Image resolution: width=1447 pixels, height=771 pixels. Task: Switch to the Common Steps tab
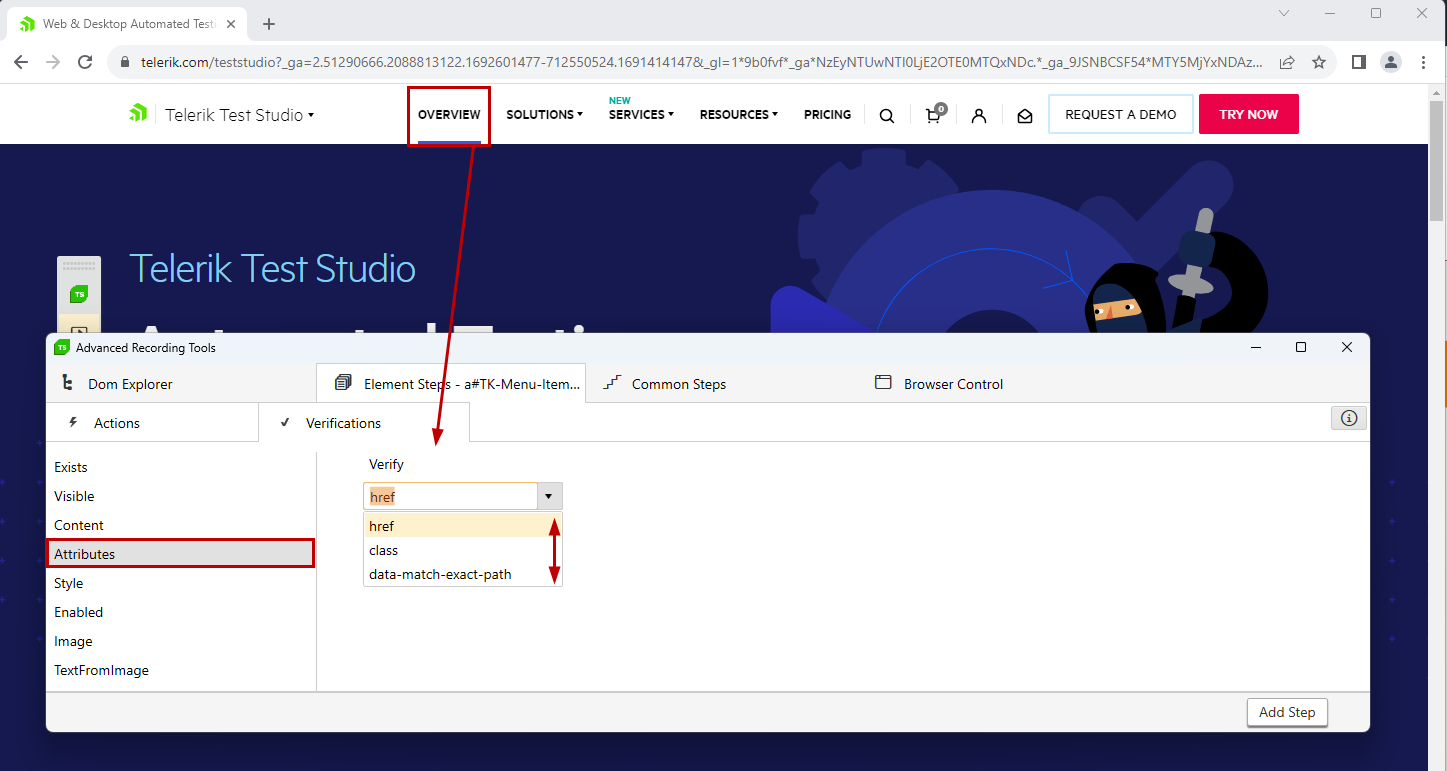coord(679,384)
